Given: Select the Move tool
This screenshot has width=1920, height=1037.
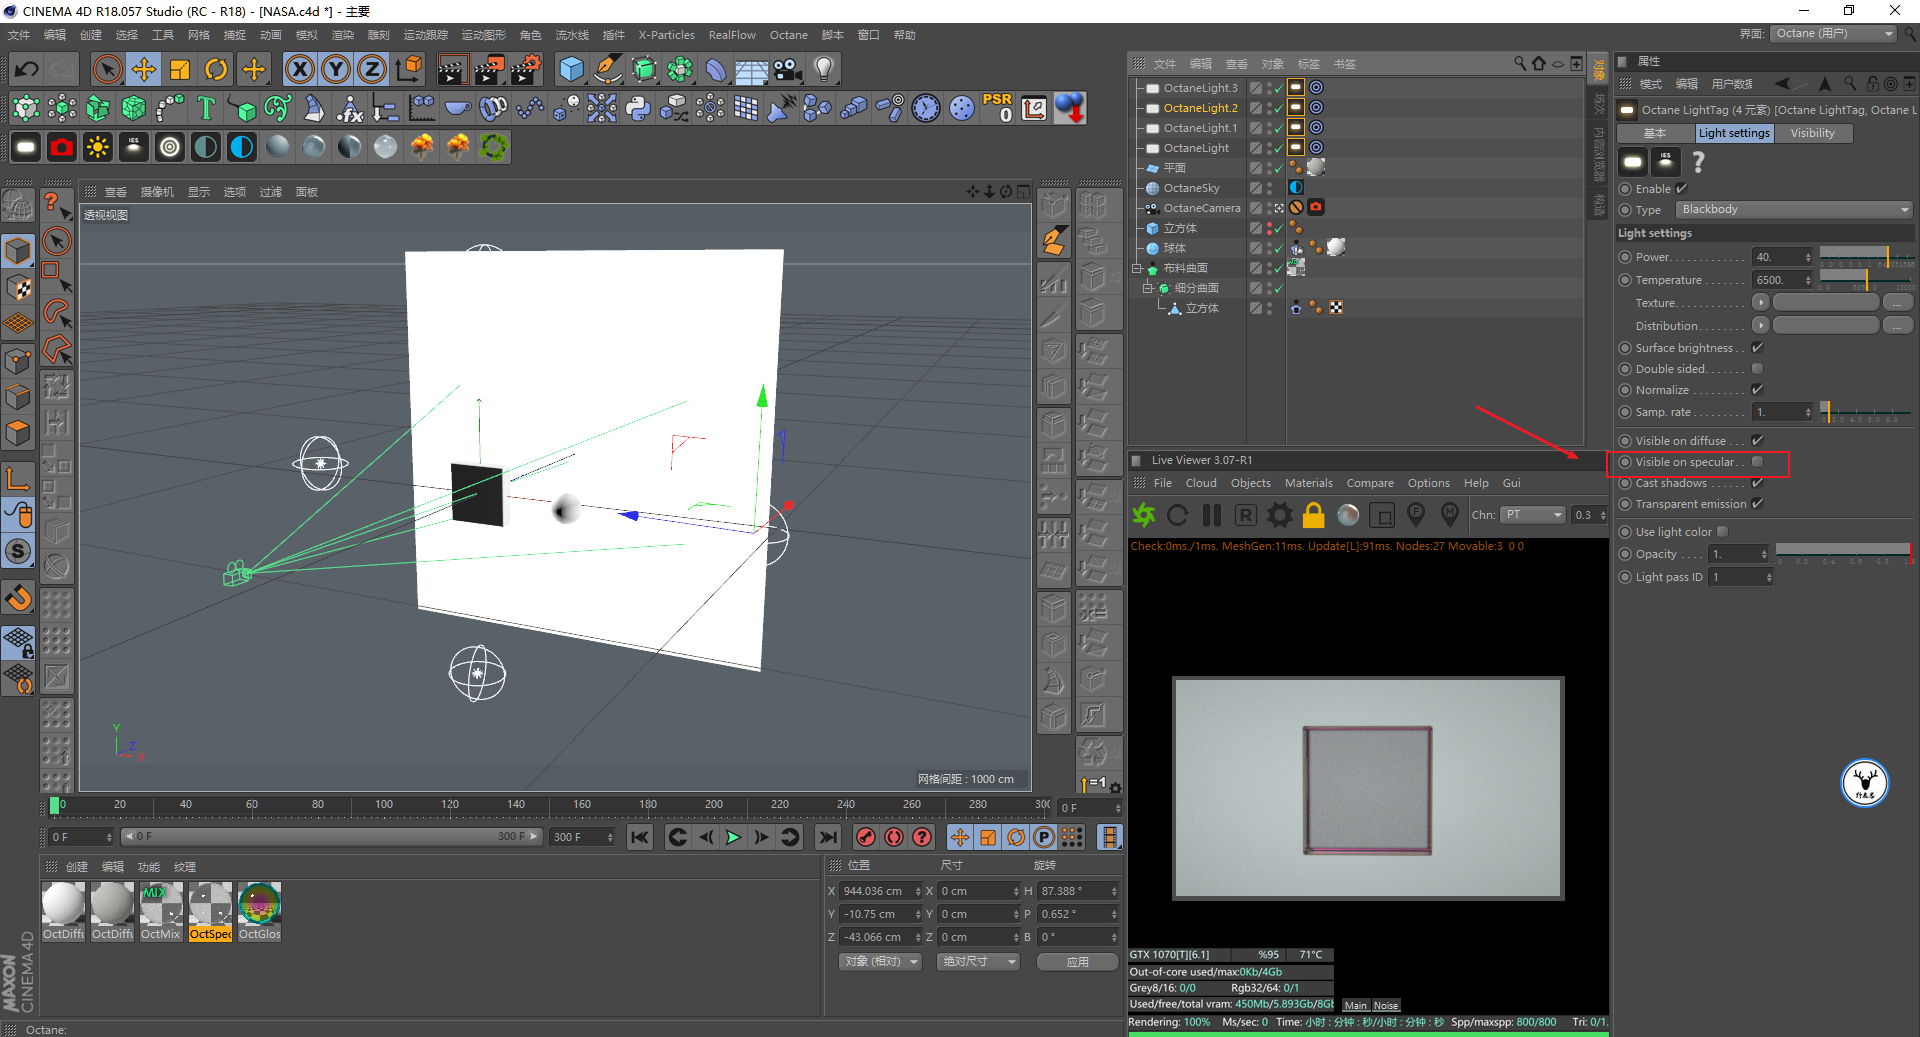Looking at the screenshot, I should click(x=144, y=69).
